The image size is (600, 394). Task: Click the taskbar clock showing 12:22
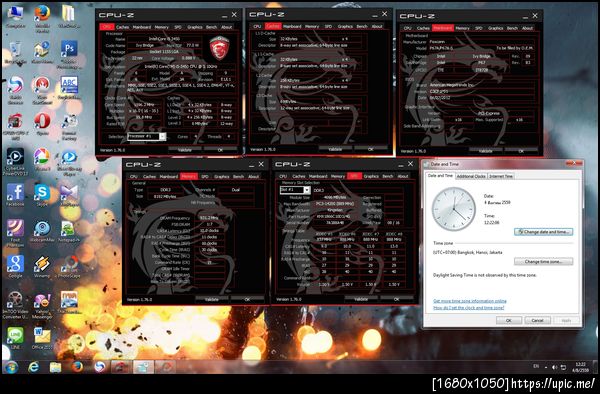coord(580,367)
